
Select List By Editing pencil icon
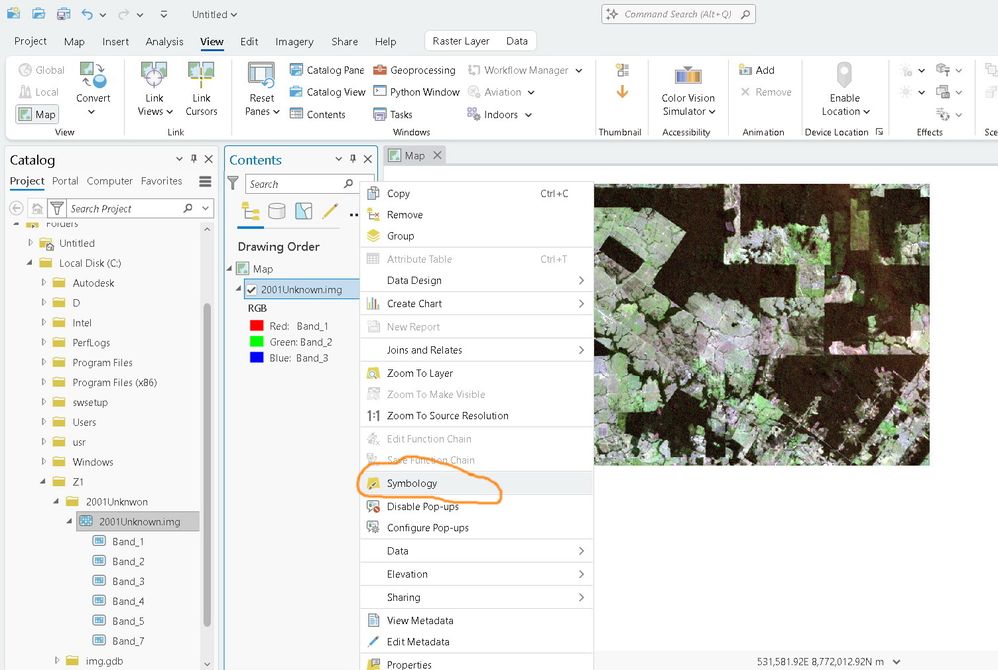coord(330,211)
